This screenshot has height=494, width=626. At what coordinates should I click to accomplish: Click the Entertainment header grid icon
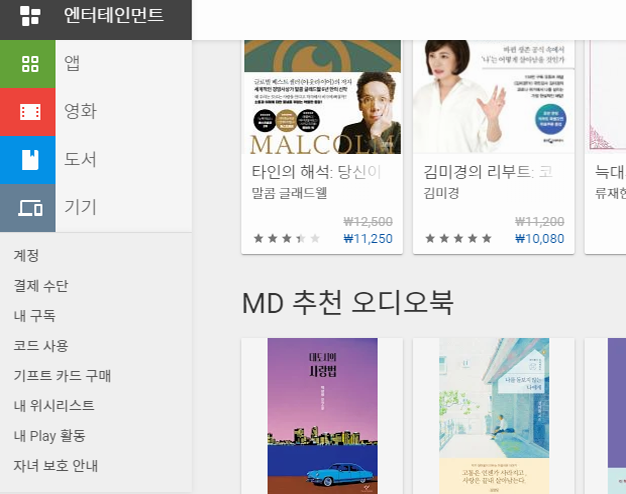(30, 16)
